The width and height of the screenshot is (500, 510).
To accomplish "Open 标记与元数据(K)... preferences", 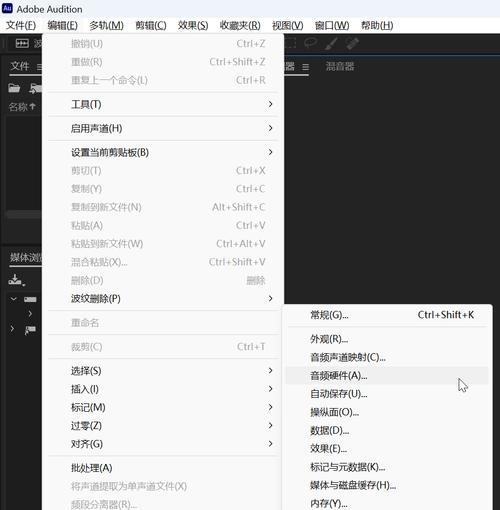I will pos(387,467).
